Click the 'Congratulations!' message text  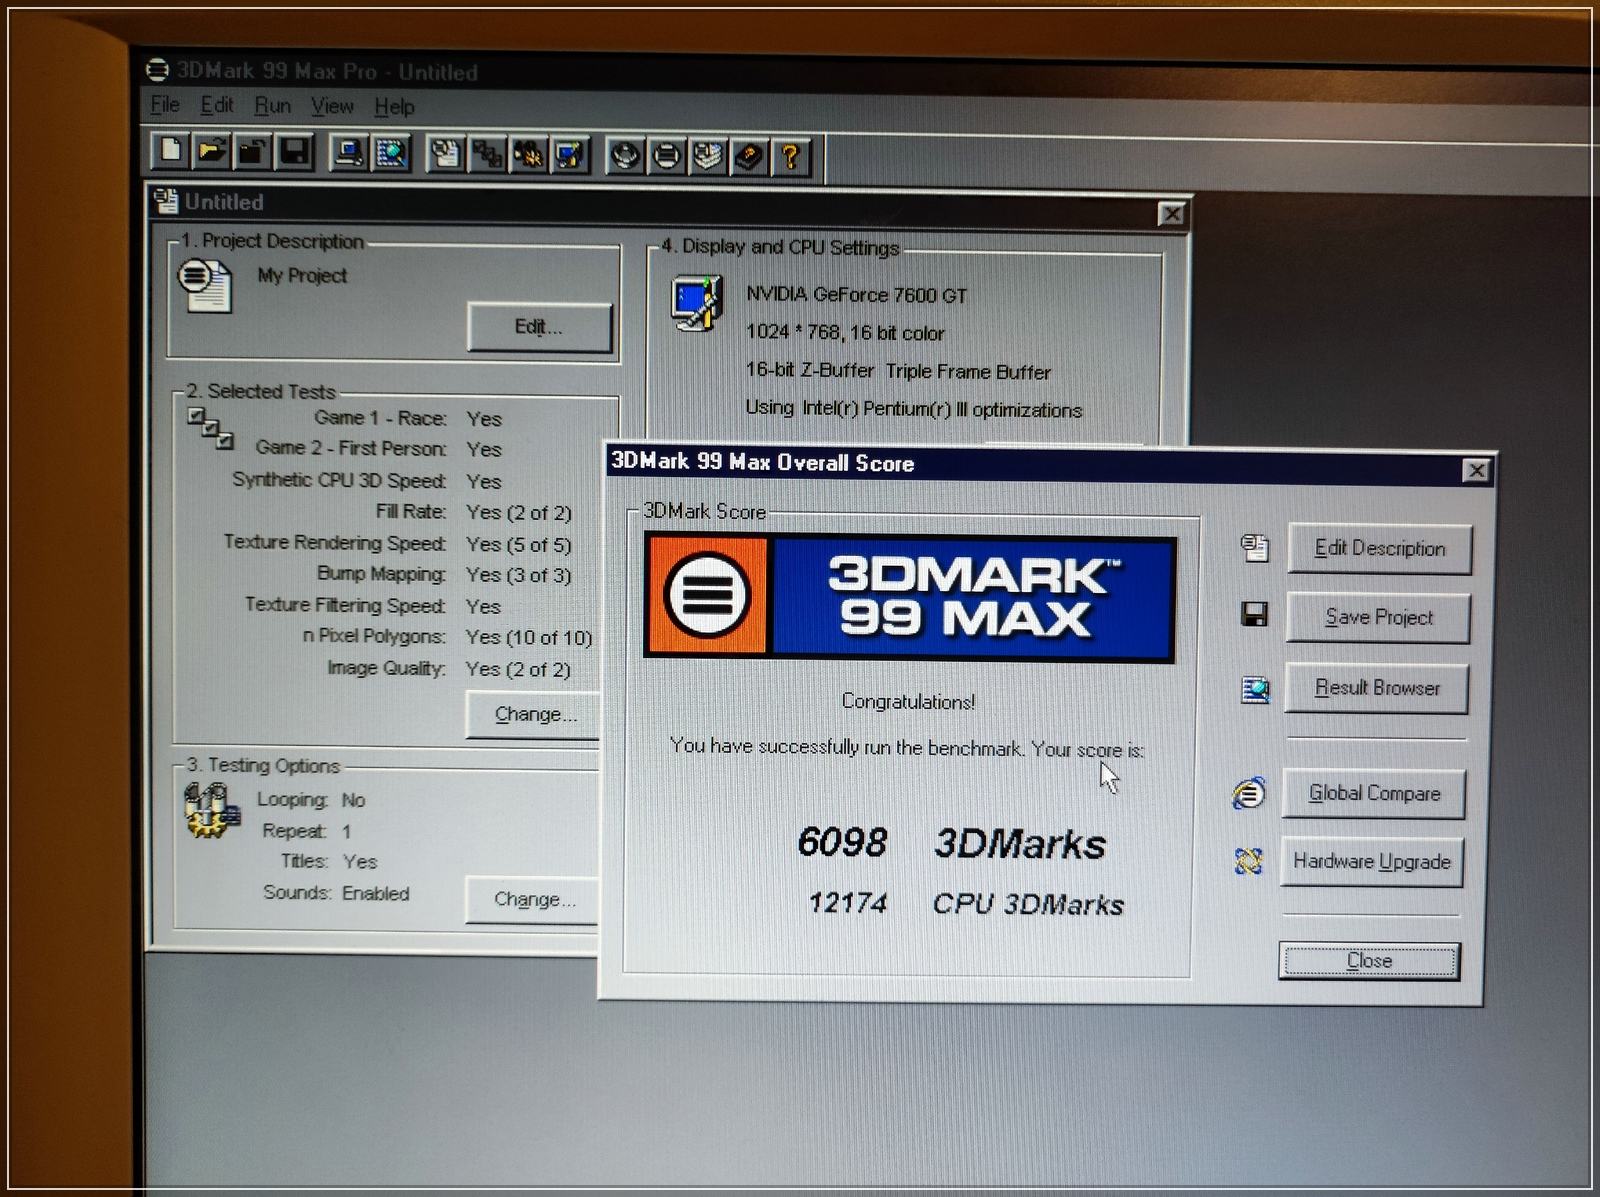point(908,701)
